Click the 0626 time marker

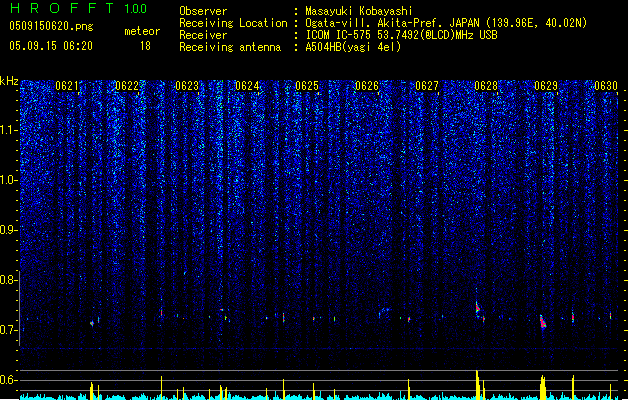click(x=367, y=86)
